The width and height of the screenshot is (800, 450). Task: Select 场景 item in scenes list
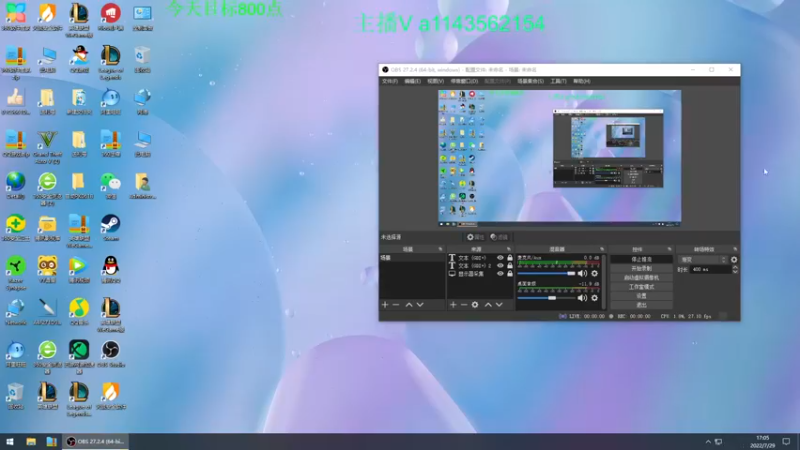tap(412, 258)
